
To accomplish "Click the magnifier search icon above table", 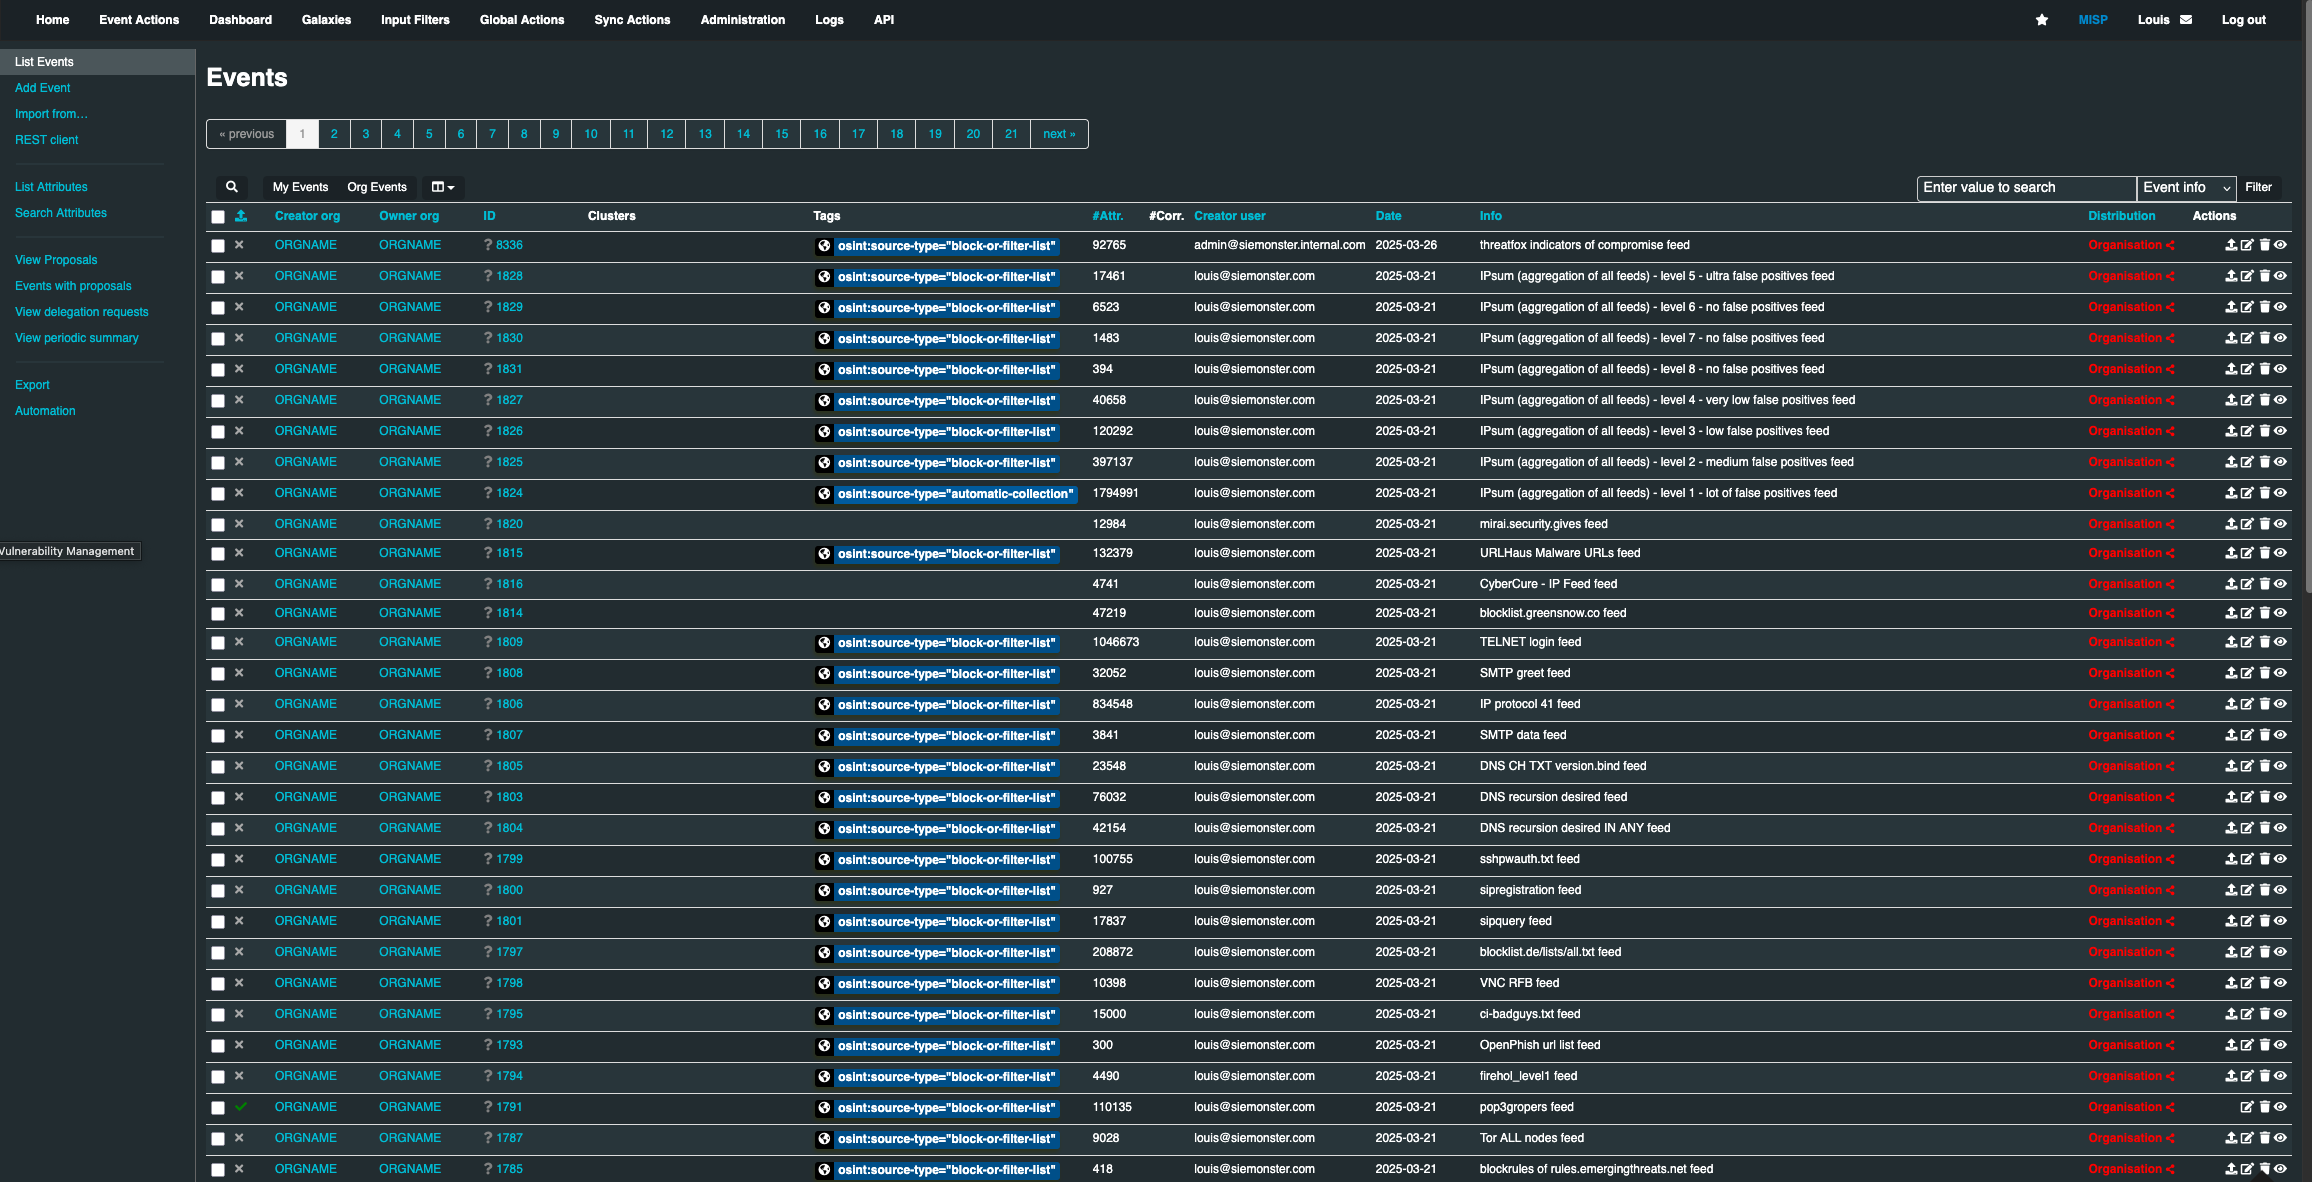I will (232, 187).
